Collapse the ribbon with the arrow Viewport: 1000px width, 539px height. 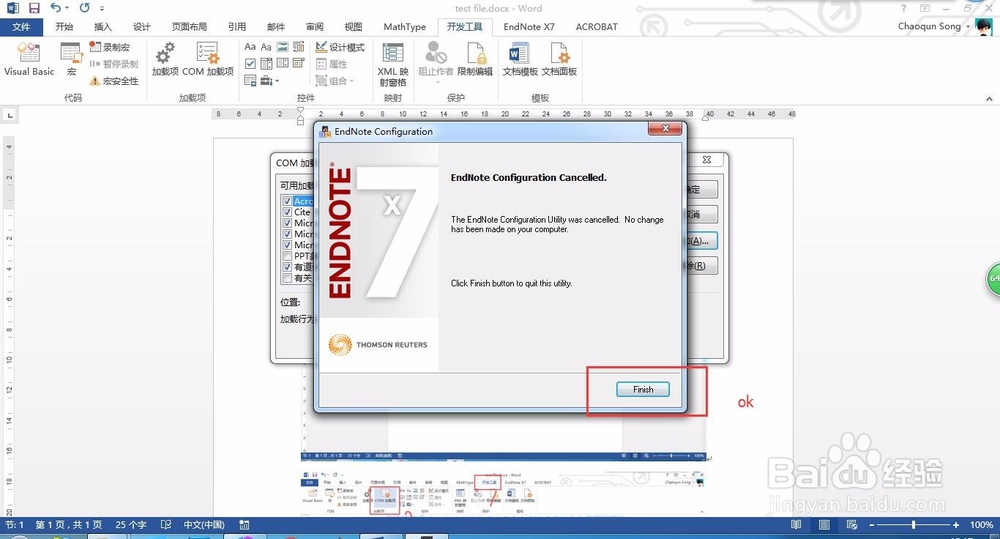[989, 99]
